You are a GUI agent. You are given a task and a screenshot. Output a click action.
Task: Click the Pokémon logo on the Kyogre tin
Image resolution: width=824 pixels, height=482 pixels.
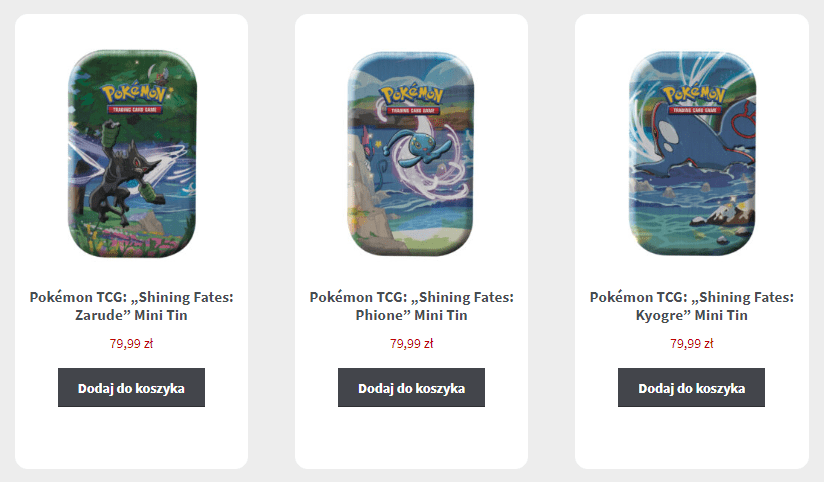coord(694,95)
